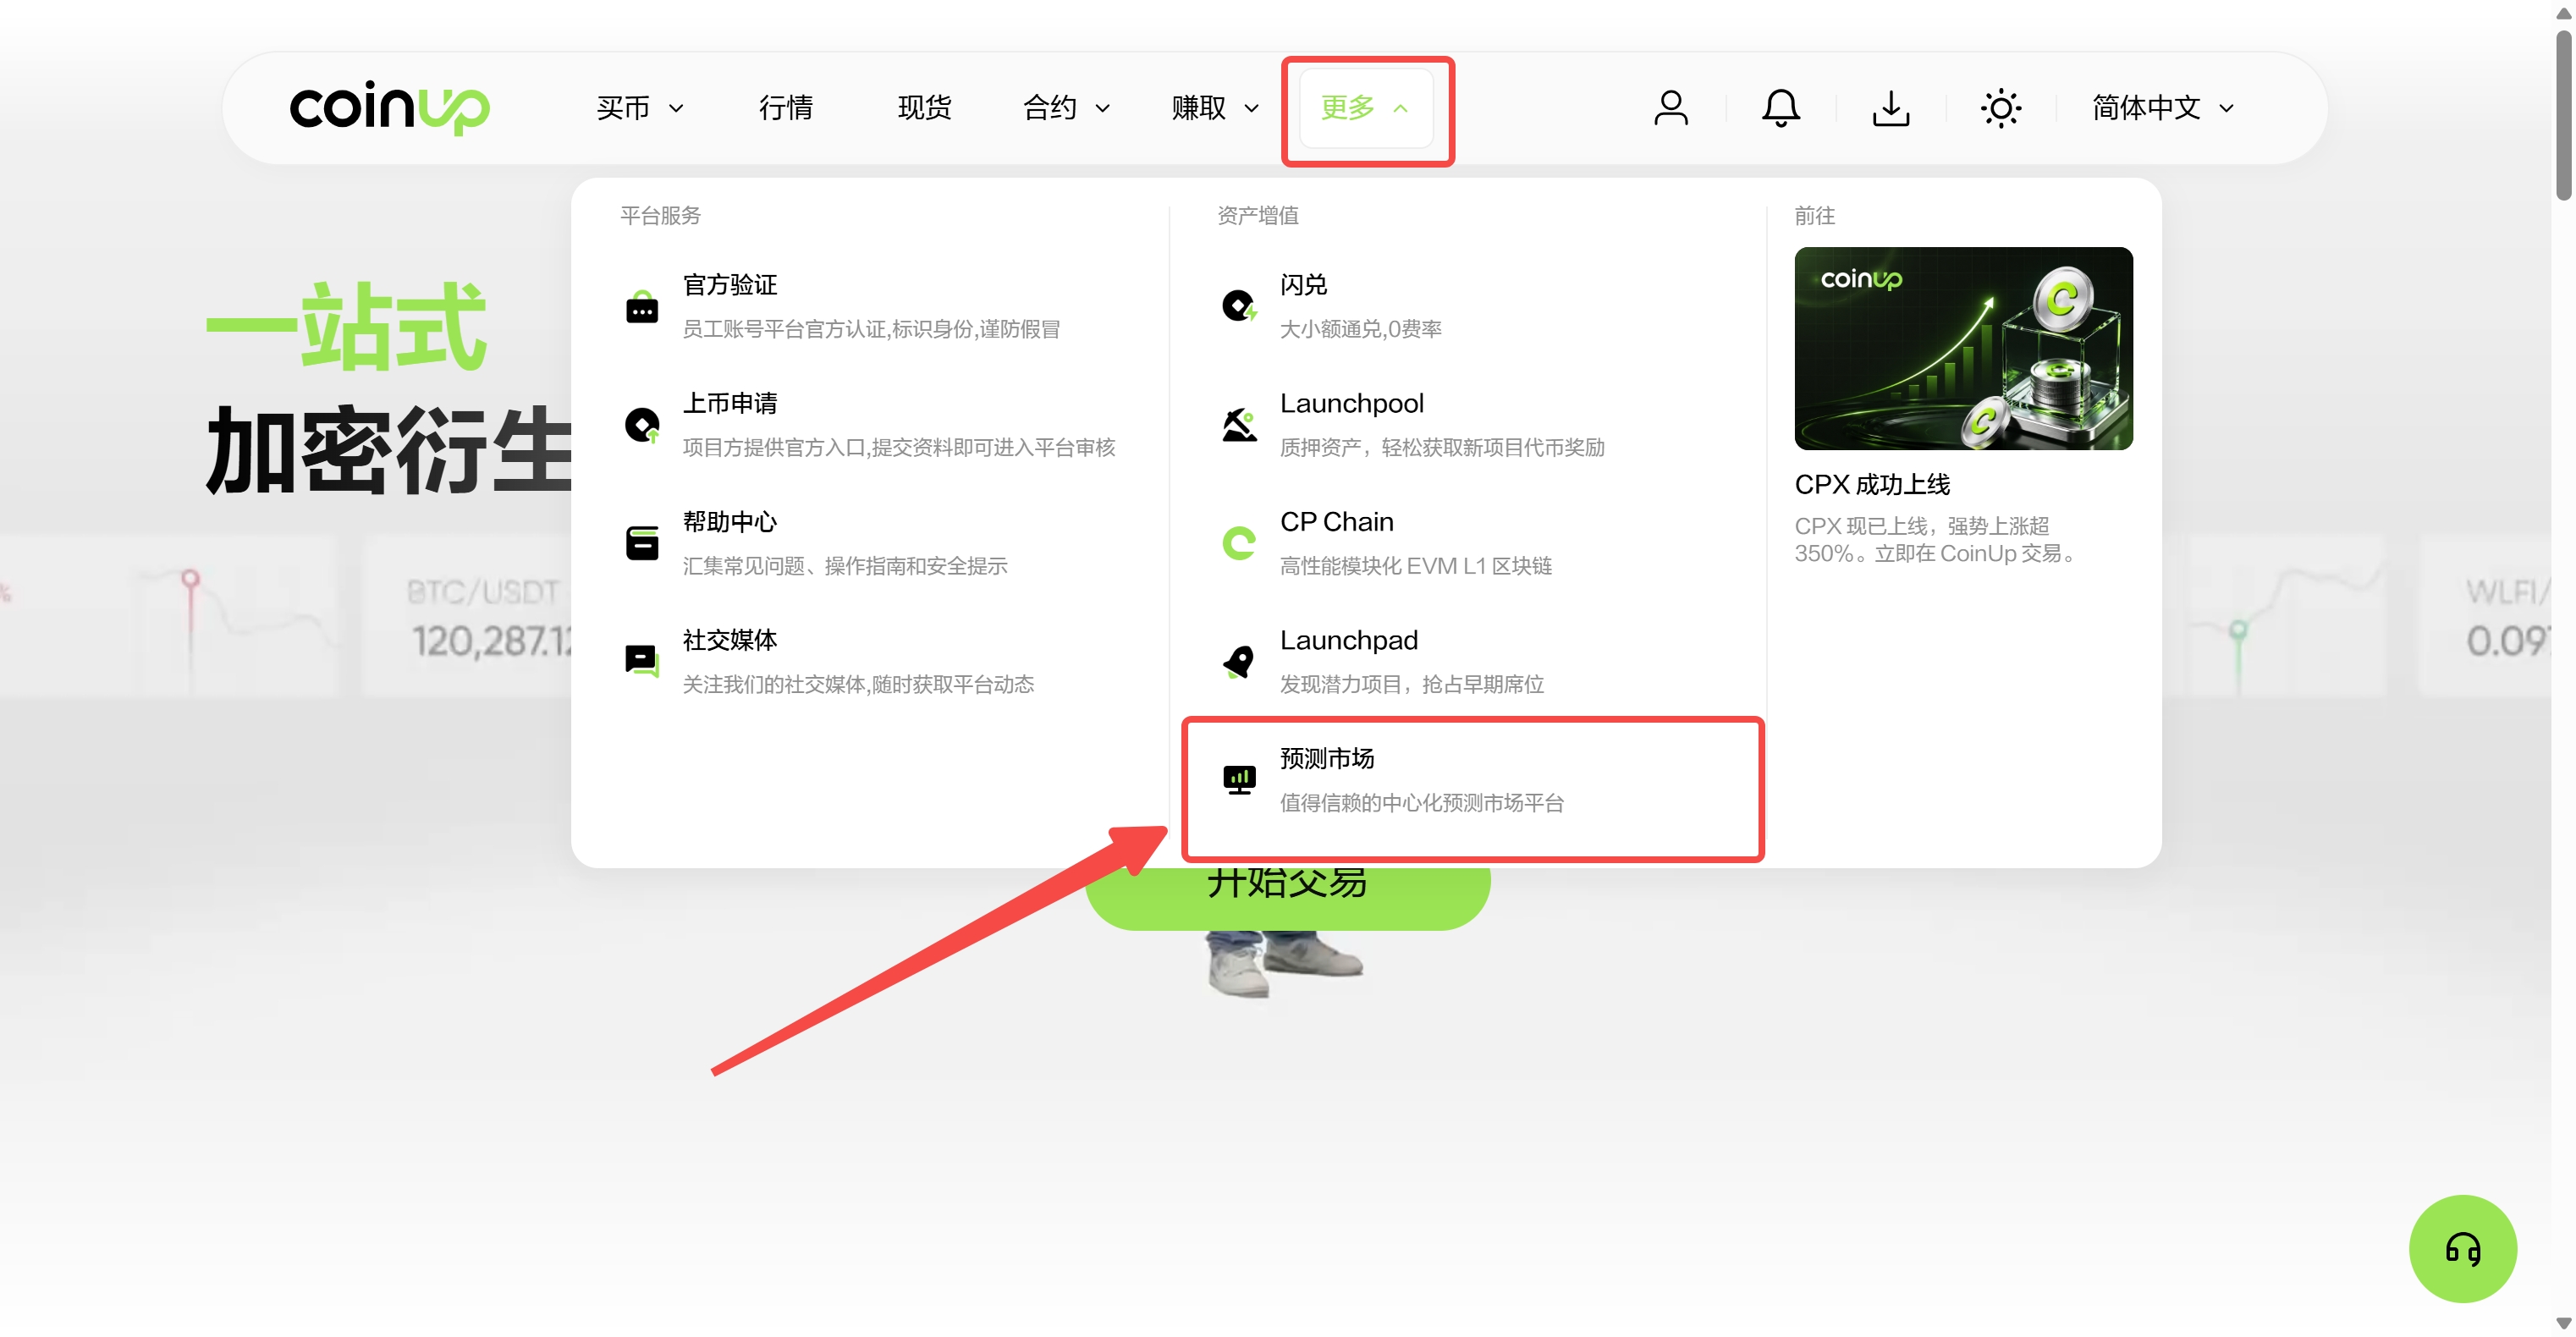Expand the 合约 dropdown

point(1066,108)
